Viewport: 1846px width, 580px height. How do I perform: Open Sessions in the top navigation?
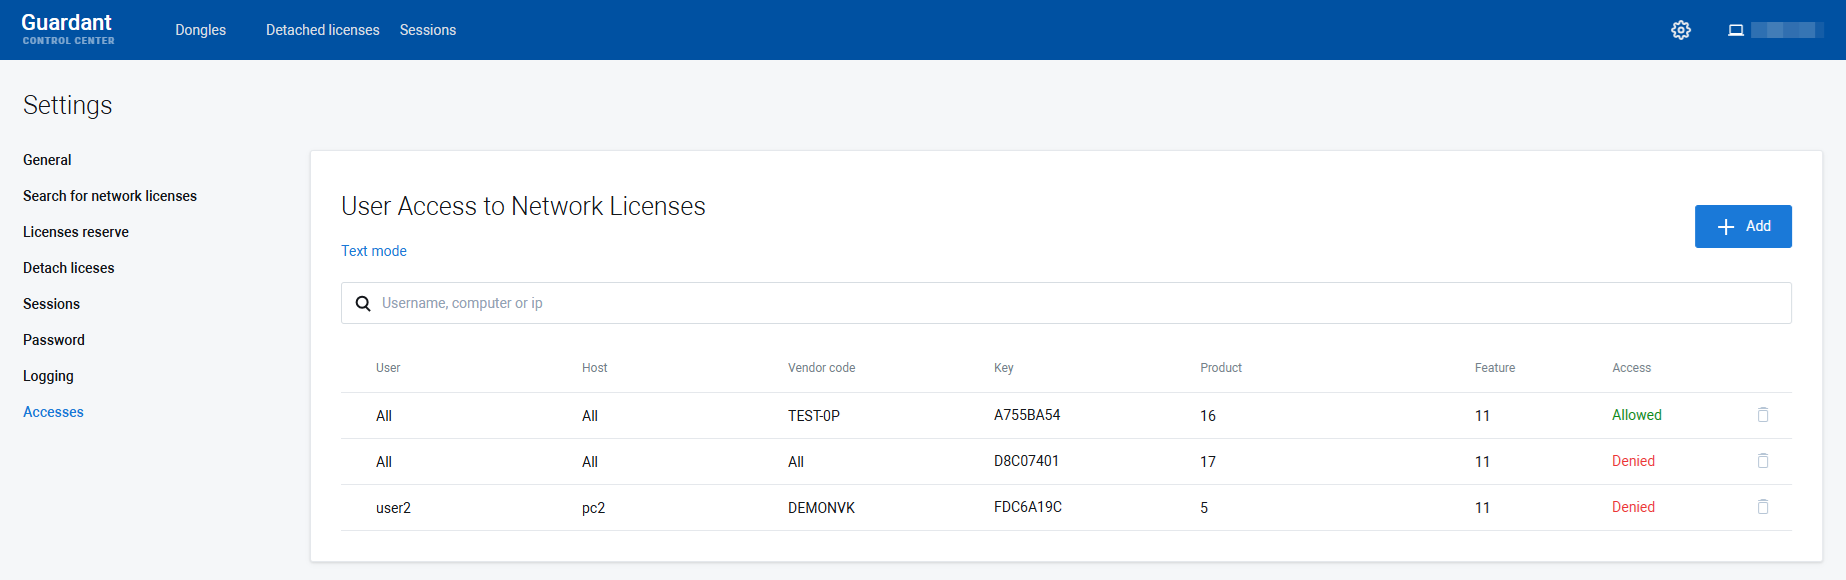click(x=428, y=30)
